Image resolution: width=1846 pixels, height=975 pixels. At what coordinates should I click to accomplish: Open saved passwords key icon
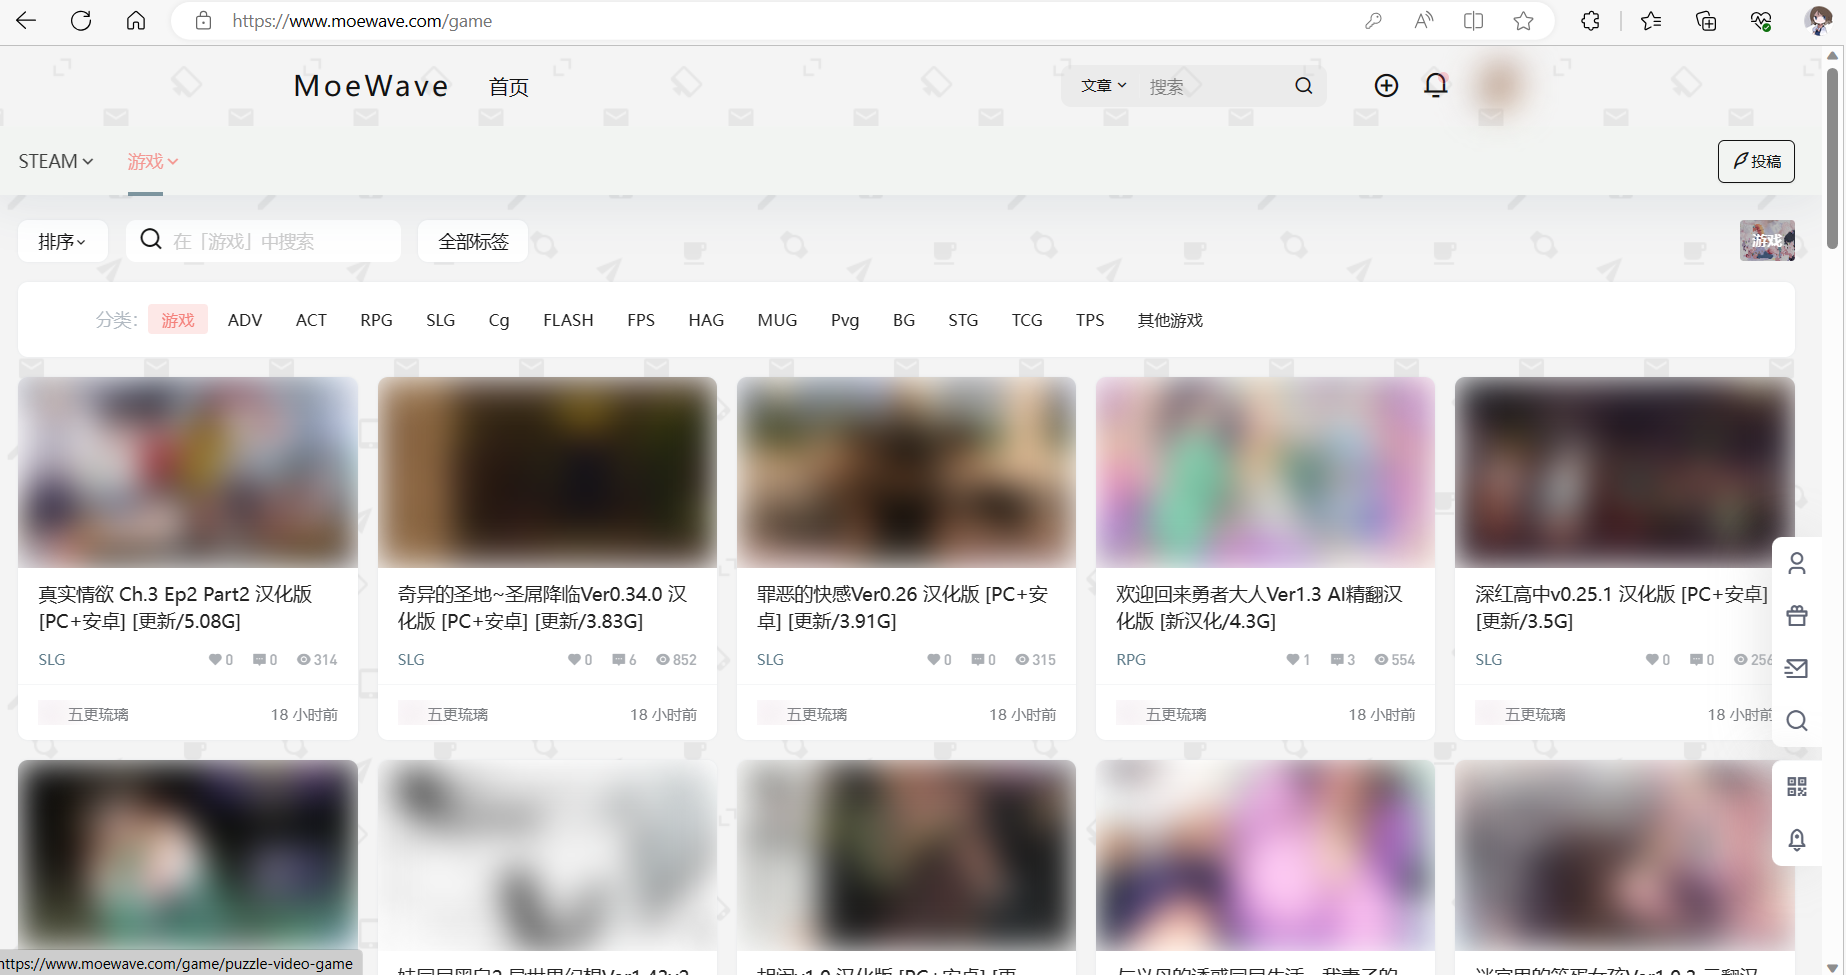click(1373, 21)
